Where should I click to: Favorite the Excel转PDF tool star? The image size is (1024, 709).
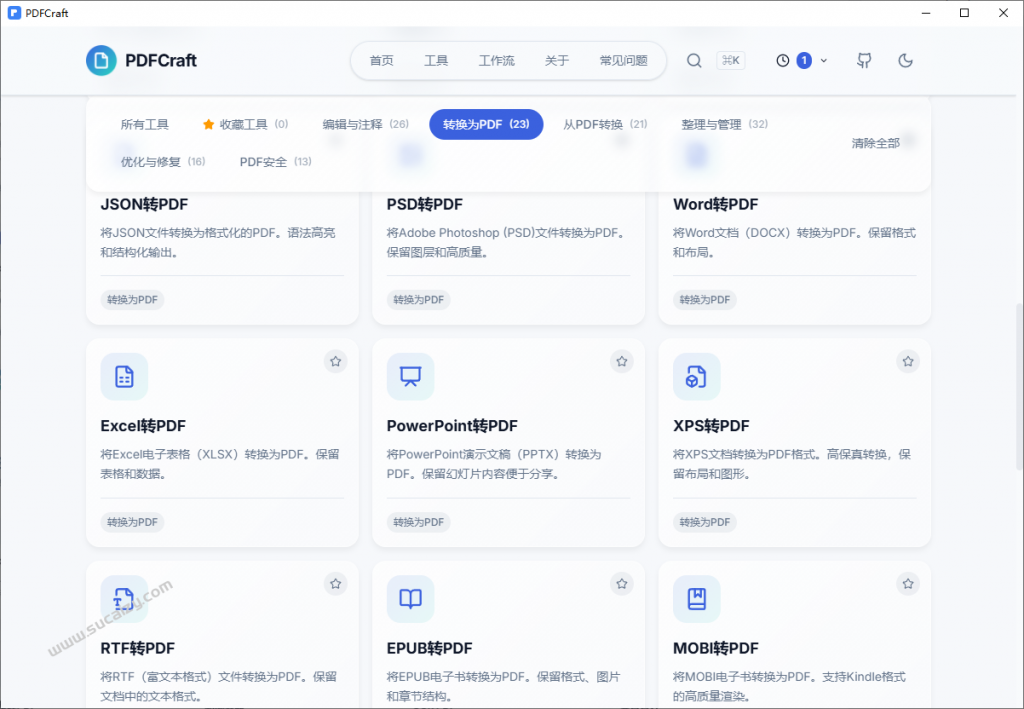(x=336, y=361)
